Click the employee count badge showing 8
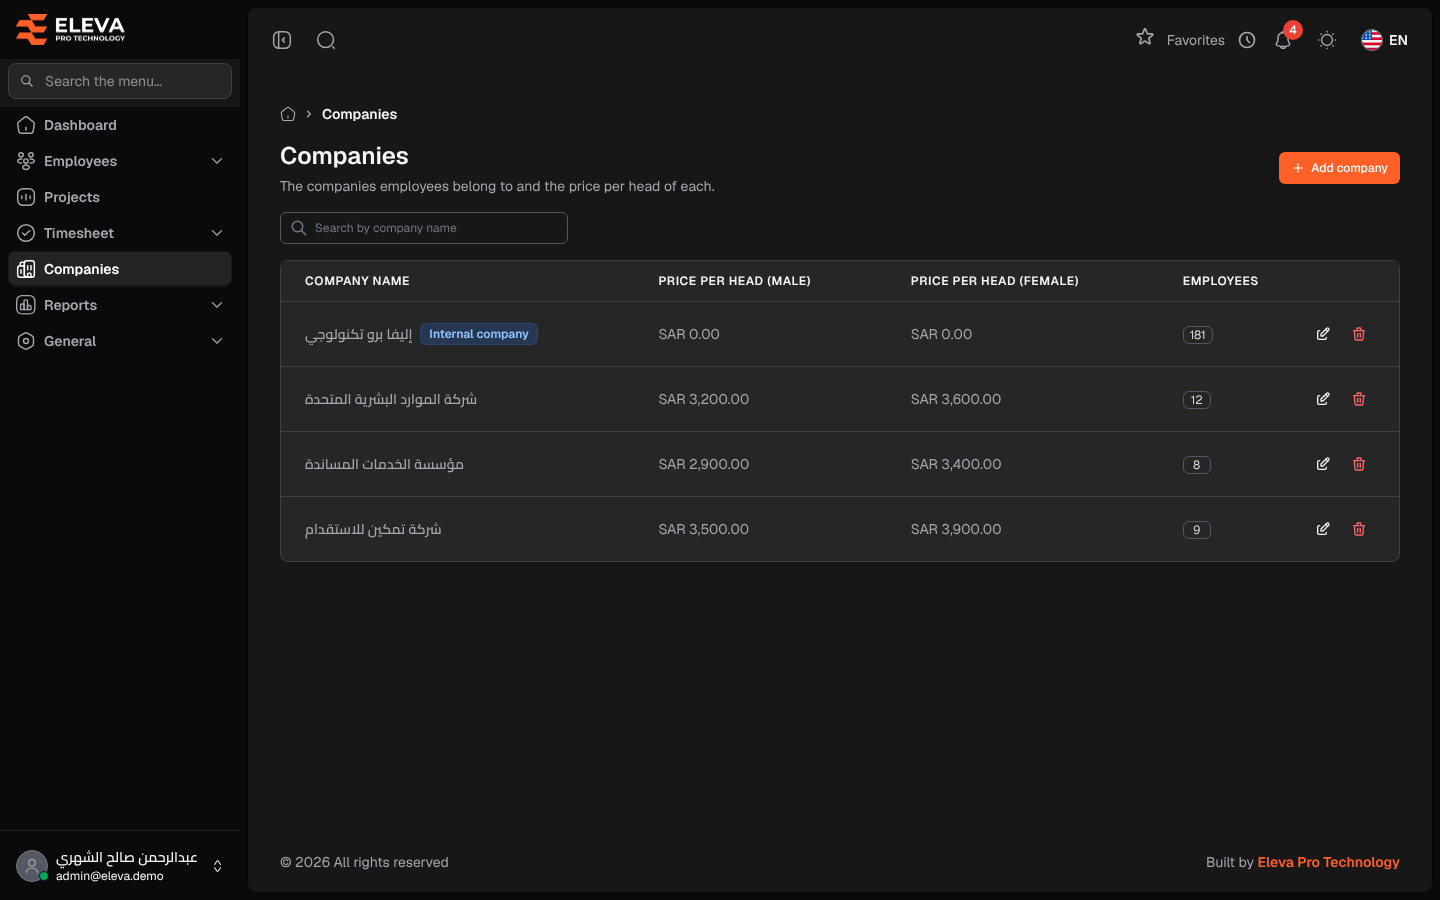Viewport: 1440px width, 900px height. click(x=1197, y=465)
